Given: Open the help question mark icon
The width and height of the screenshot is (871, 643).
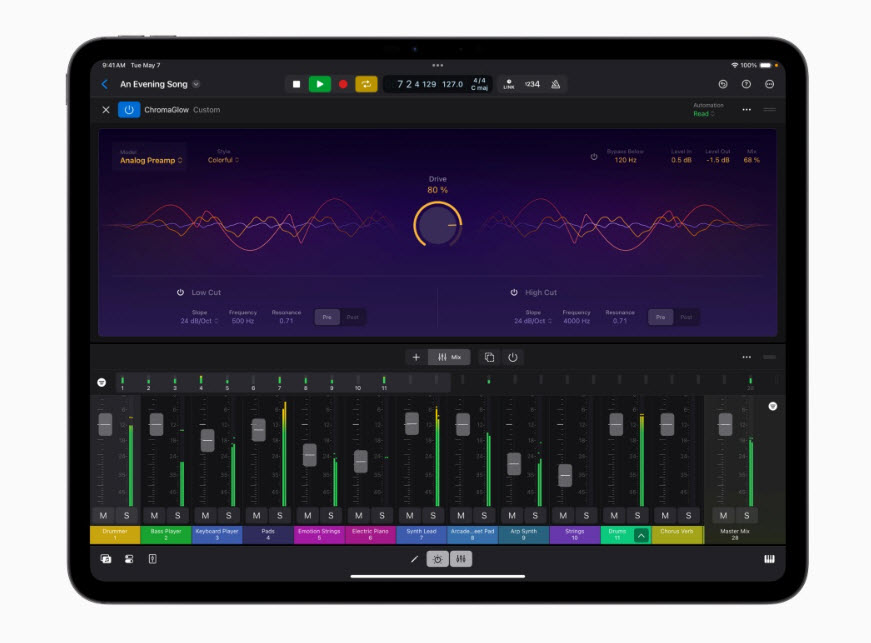Looking at the screenshot, I should 746,84.
